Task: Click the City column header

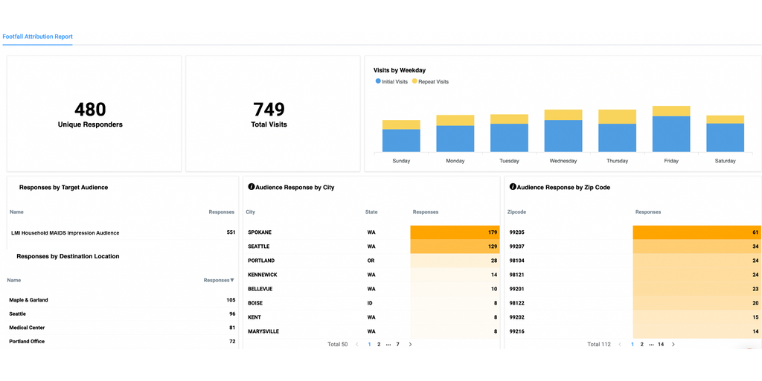Action: [x=250, y=212]
